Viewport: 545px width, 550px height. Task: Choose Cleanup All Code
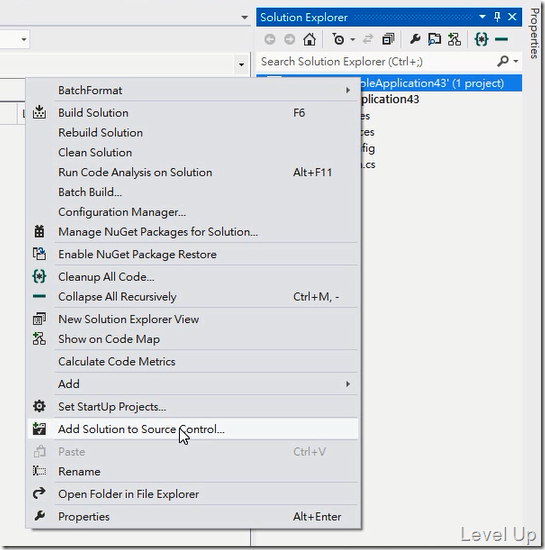click(192, 277)
